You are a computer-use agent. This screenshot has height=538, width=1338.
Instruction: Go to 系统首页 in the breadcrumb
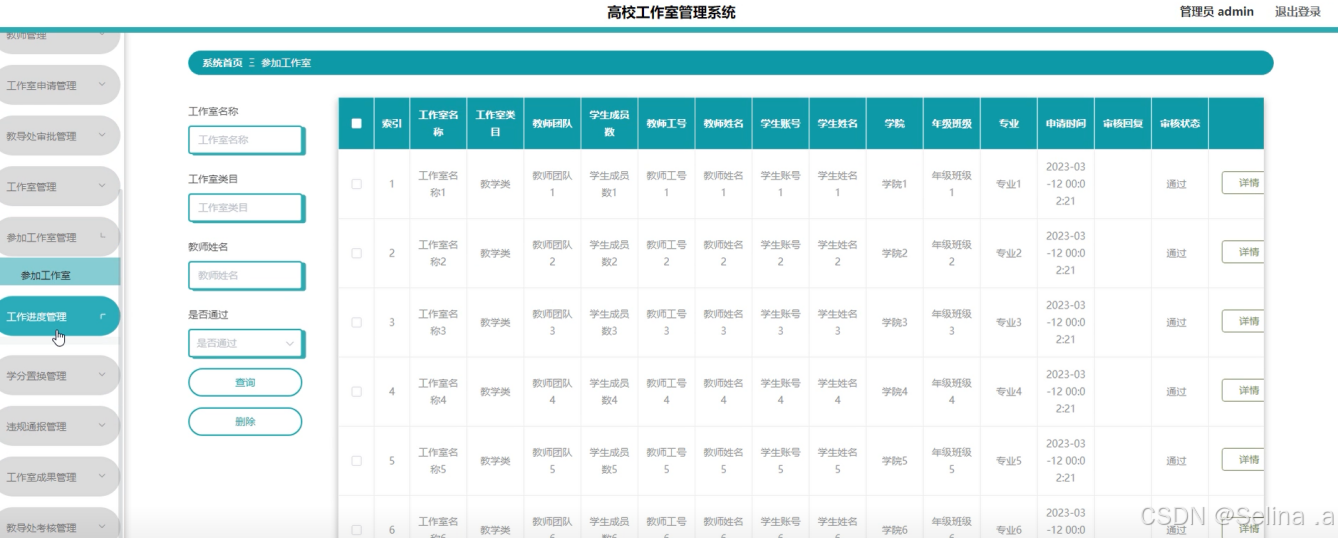[222, 63]
